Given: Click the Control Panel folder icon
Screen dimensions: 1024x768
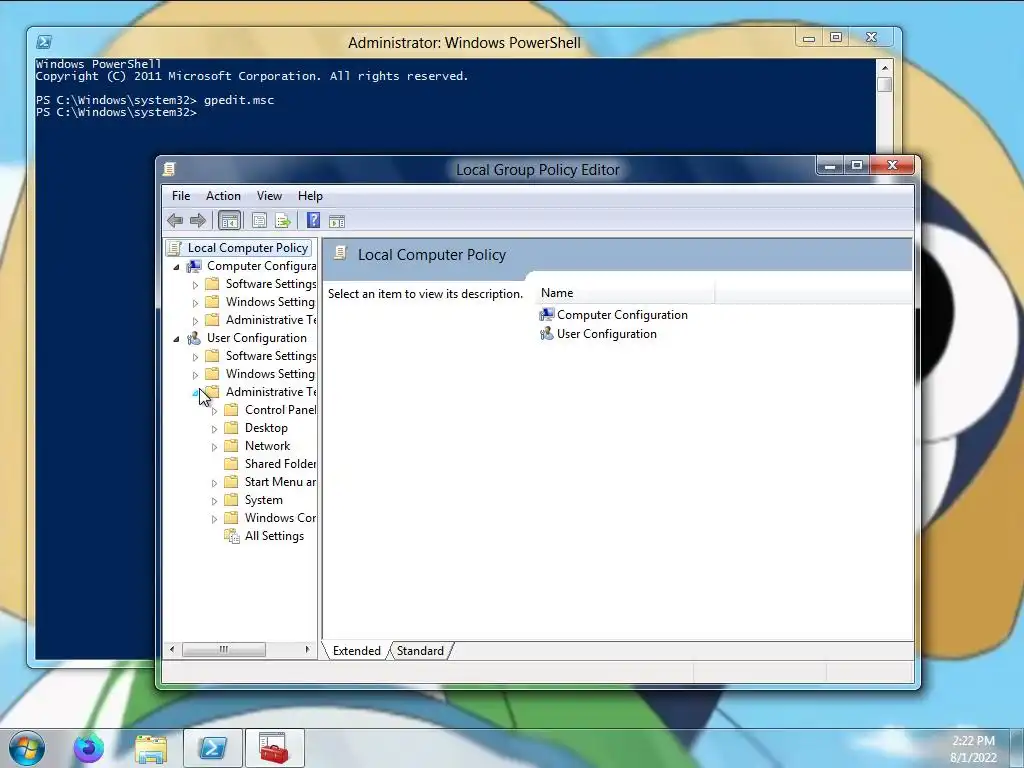Looking at the screenshot, I should (231, 410).
